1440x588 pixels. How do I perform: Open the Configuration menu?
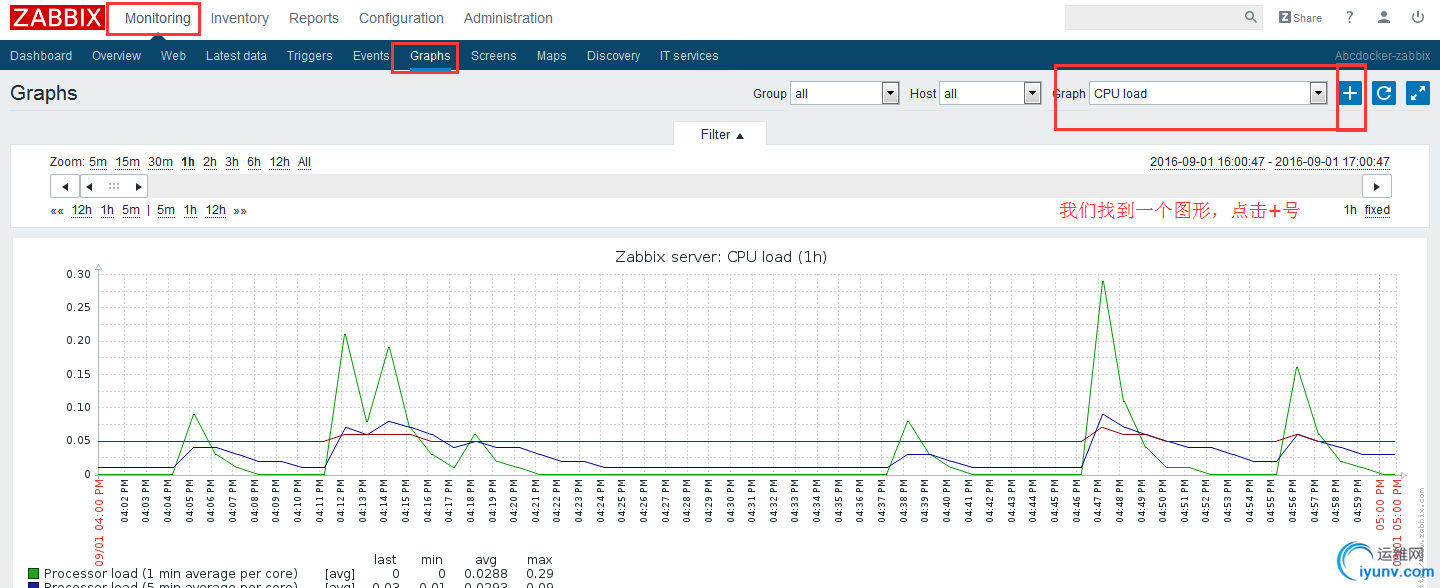click(x=401, y=18)
